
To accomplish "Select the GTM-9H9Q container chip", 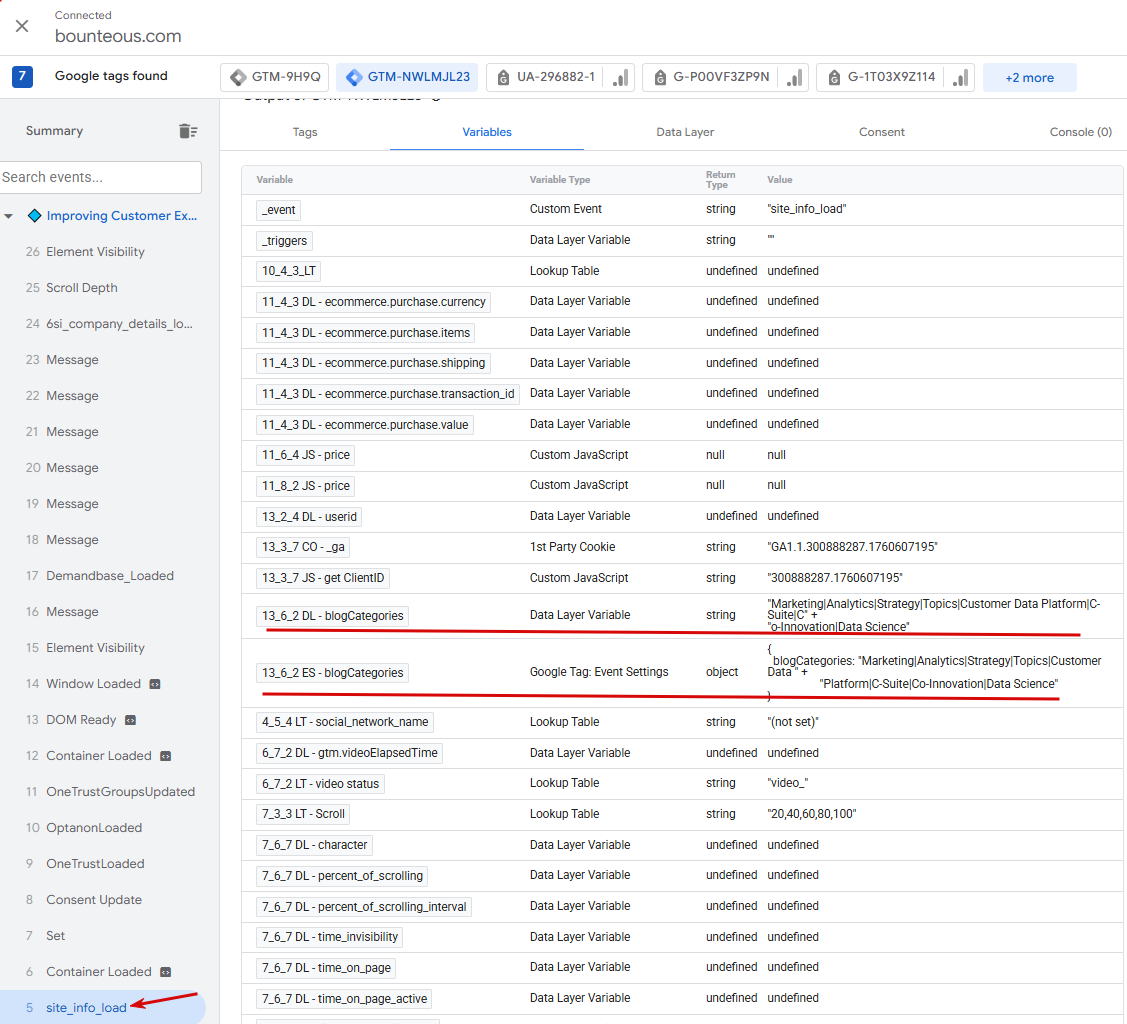I will click(275, 77).
